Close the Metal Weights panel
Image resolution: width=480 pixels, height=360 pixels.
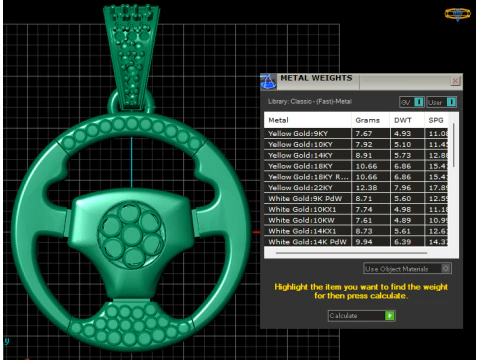click(x=455, y=81)
